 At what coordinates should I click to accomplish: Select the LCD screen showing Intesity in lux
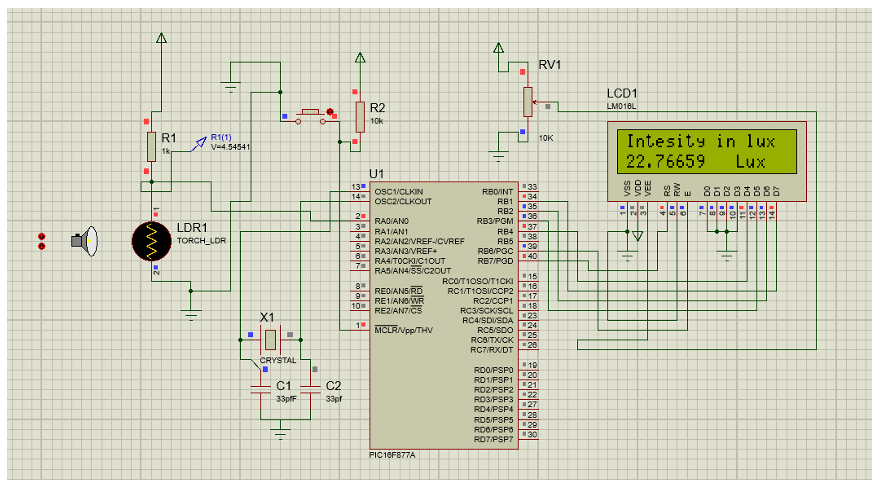[x=706, y=151]
